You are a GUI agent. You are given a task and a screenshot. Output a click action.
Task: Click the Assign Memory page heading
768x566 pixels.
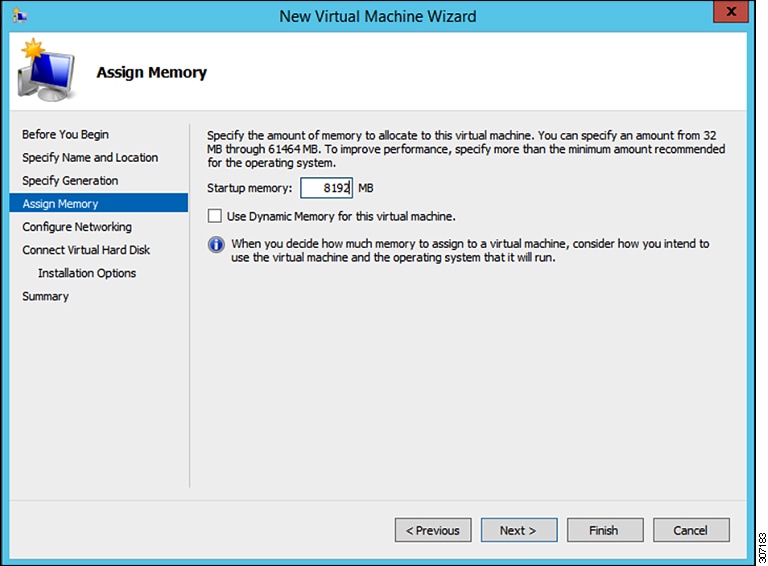tap(151, 72)
